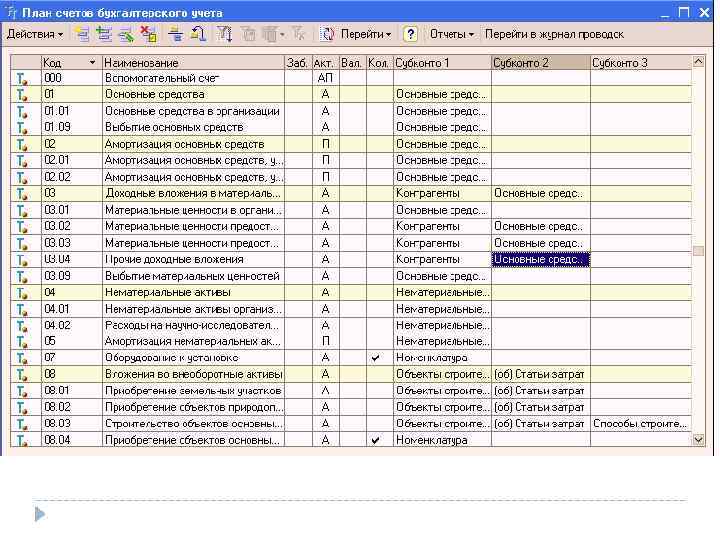
Task: Click the Вал. column header
Action: coord(352,62)
